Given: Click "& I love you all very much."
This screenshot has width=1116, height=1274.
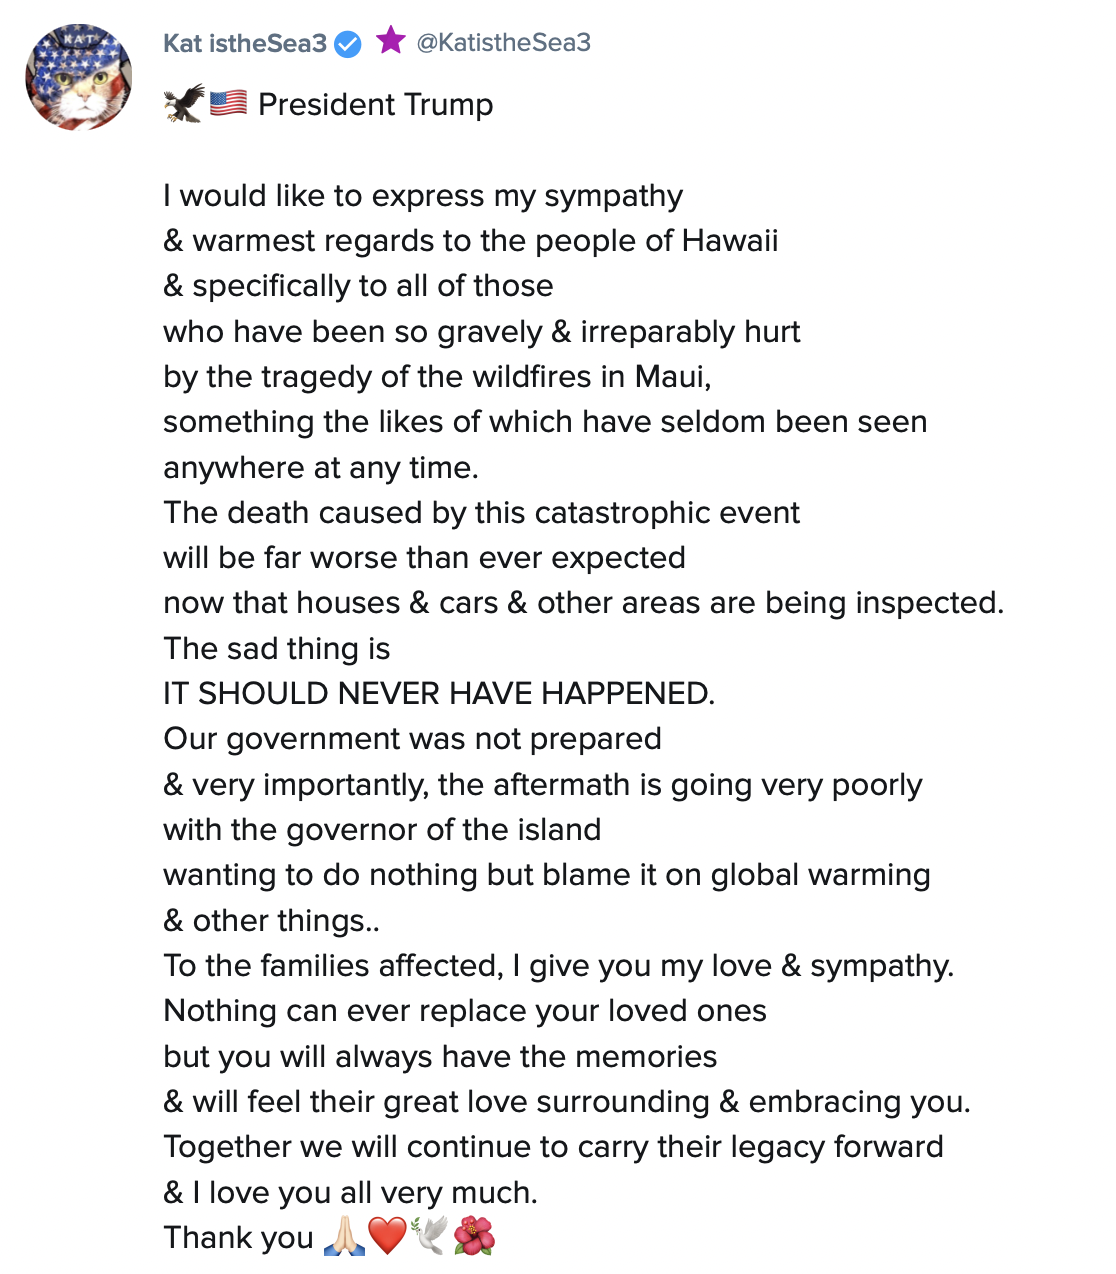Looking at the screenshot, I should coord(350,1192).
